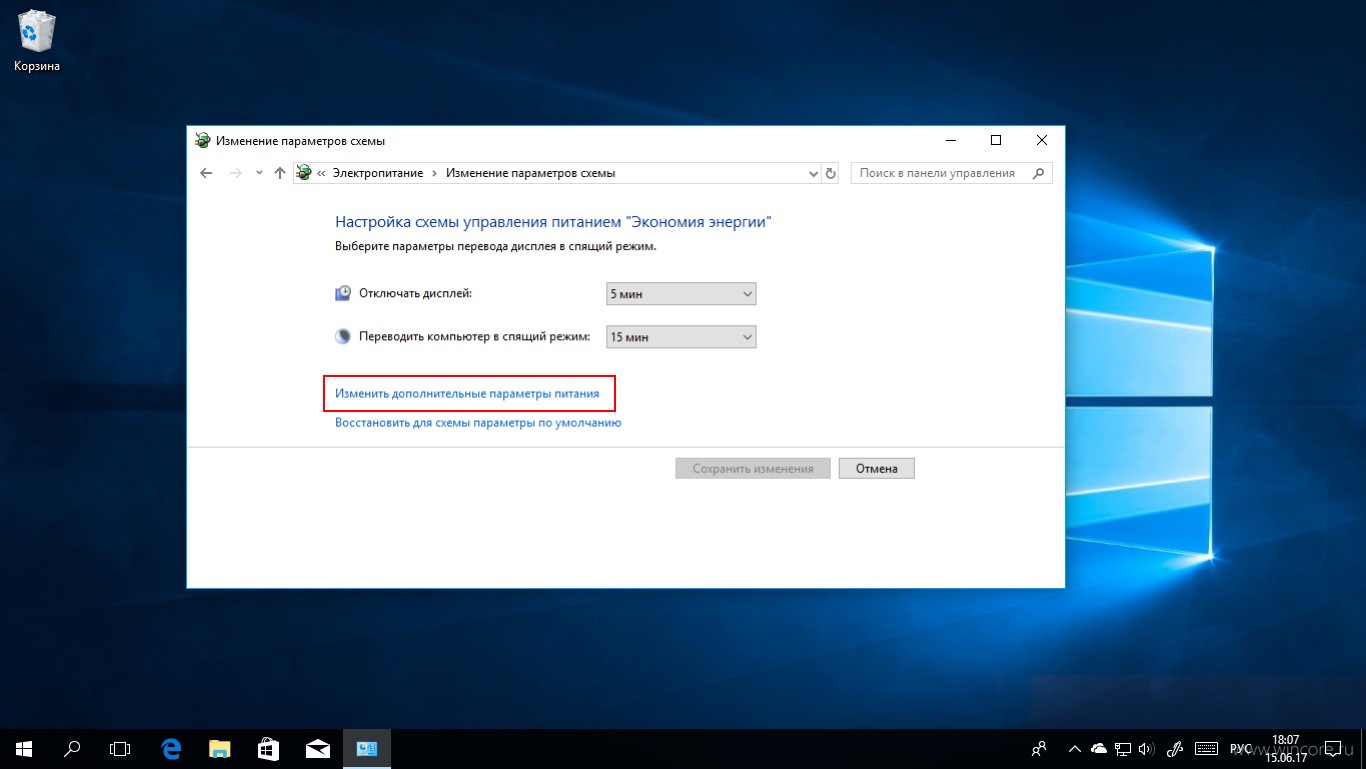1366x769 pixels.
Task: Go up one level with the Up arrow
Action: click(280, 173)
